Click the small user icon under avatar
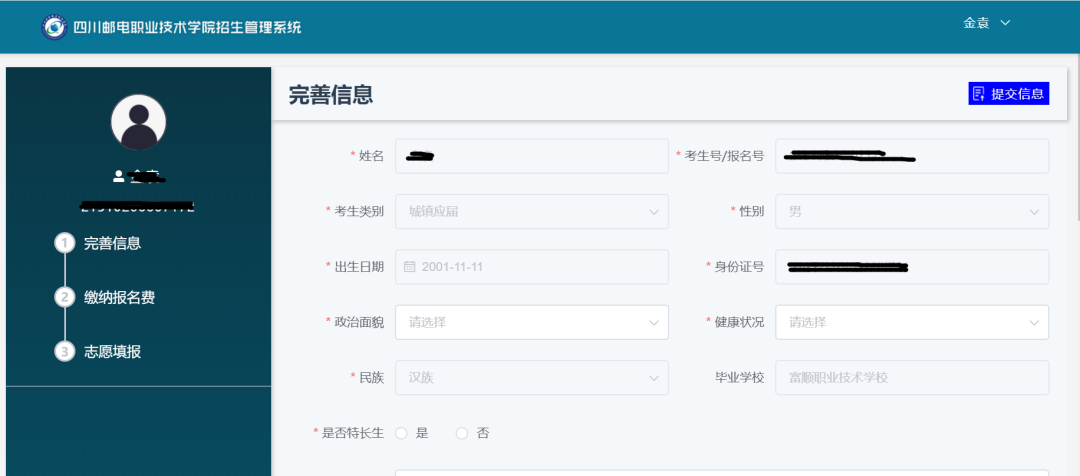This screenshot has width=1080, height=476. point(118,176)
